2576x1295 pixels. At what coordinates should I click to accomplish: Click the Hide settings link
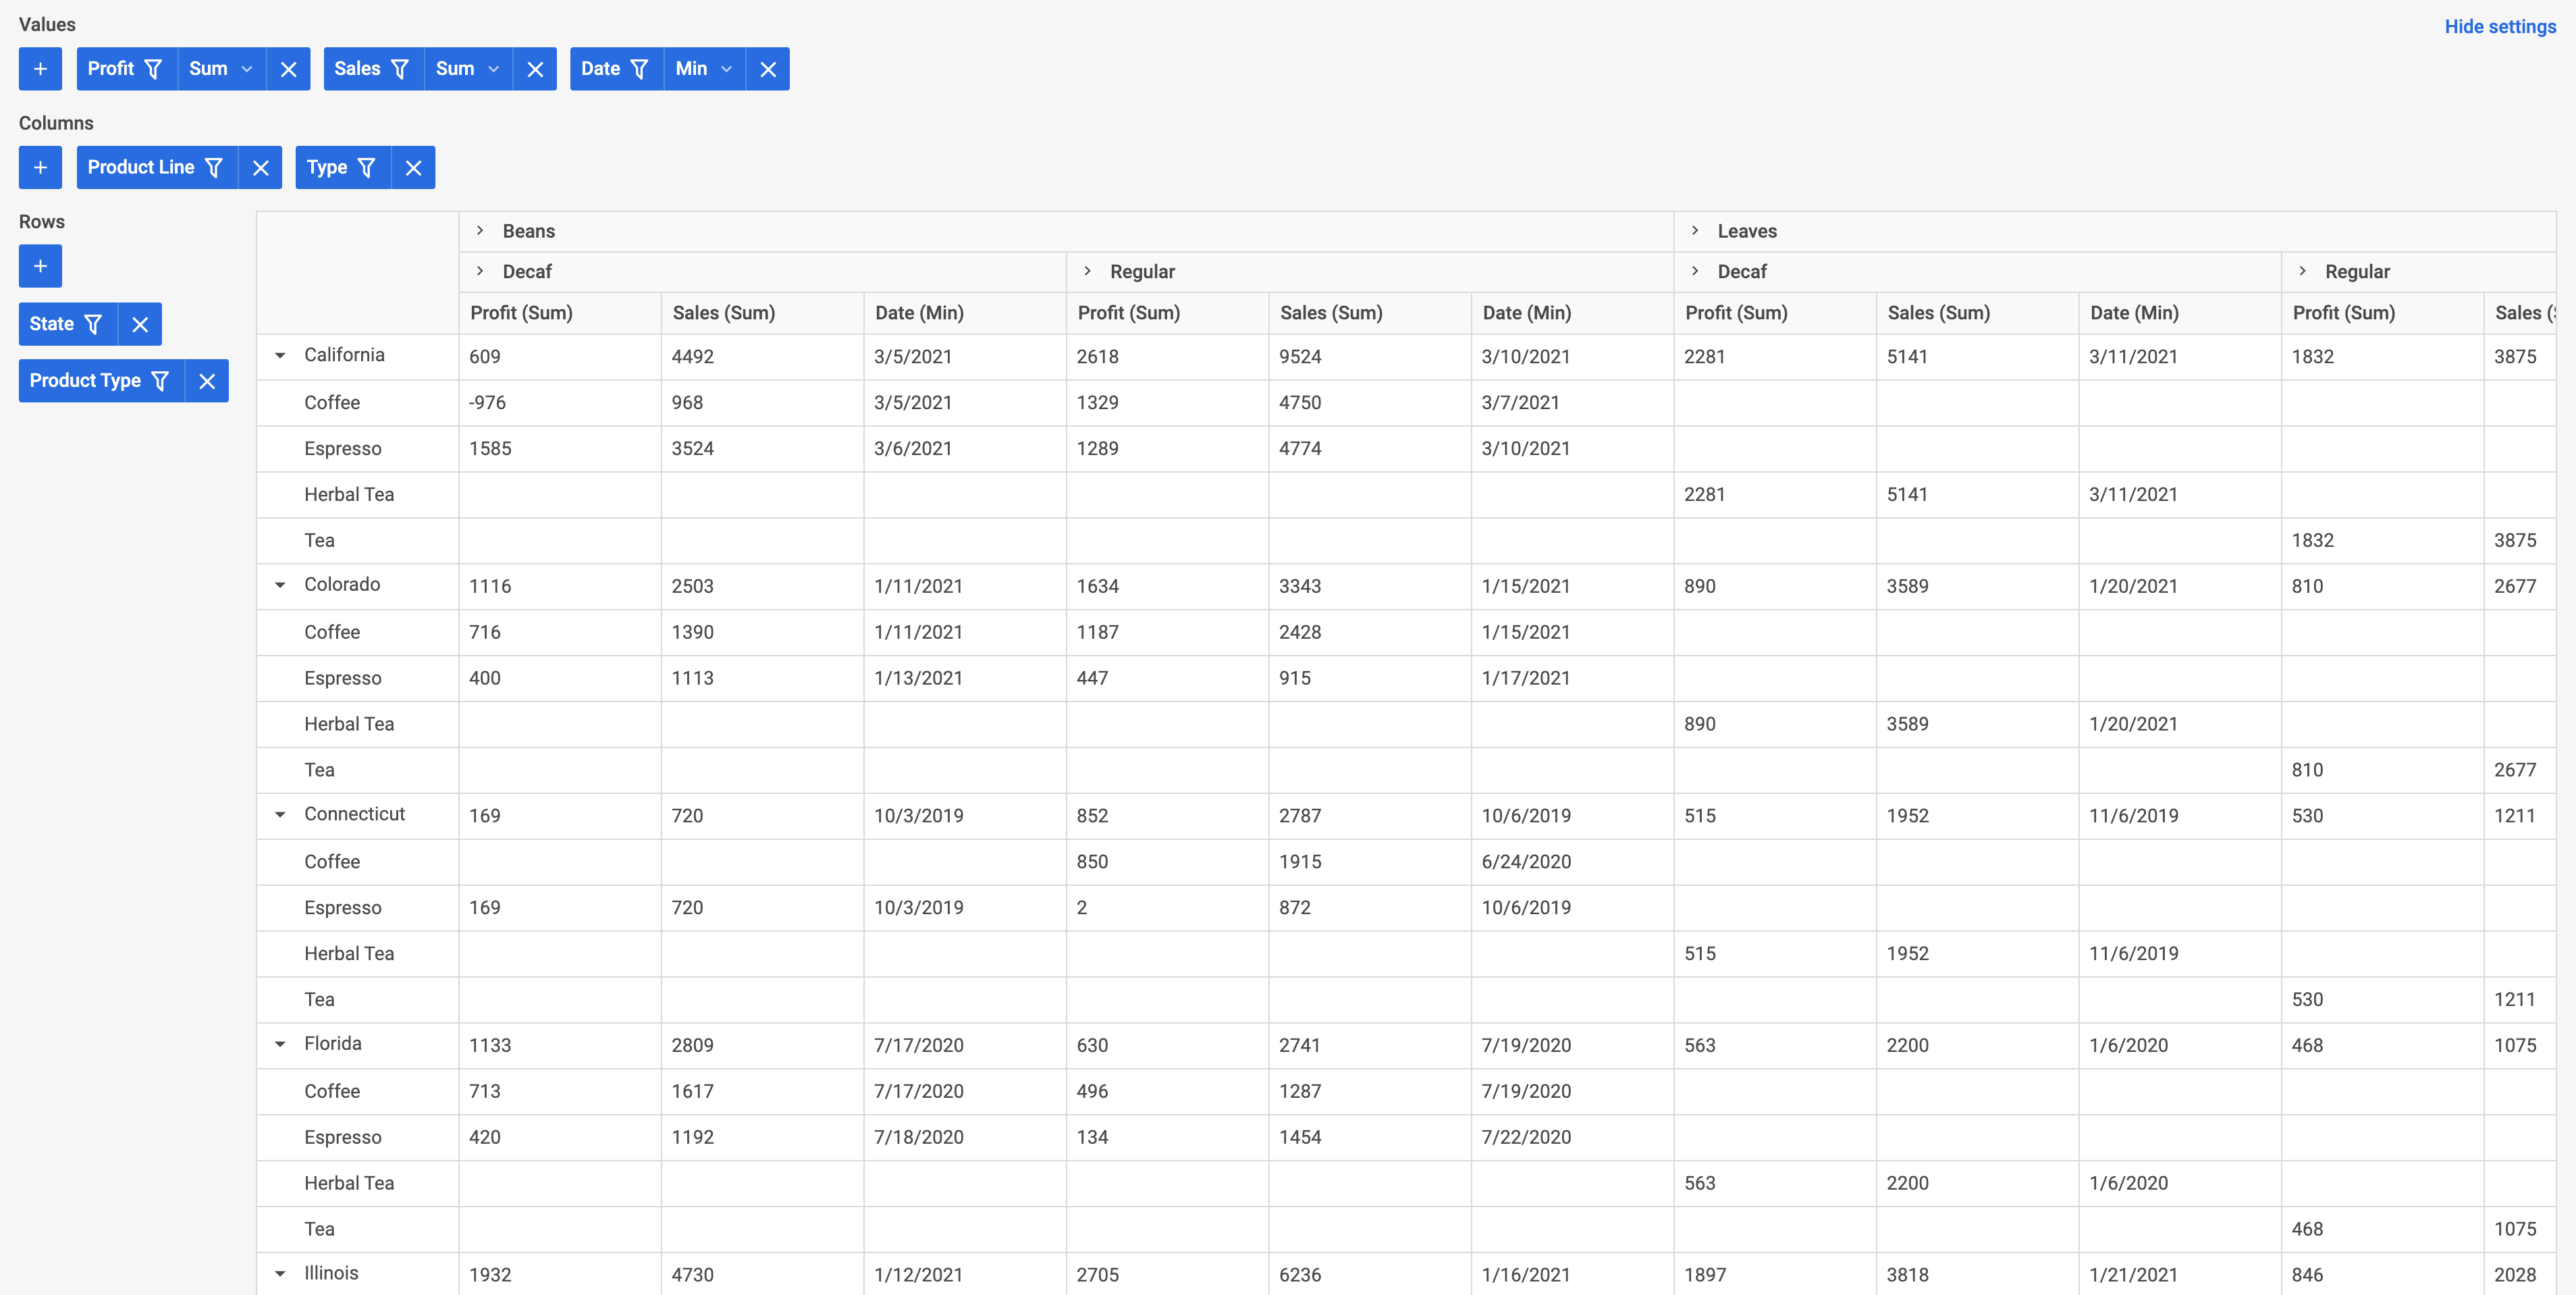point(2499,27)
